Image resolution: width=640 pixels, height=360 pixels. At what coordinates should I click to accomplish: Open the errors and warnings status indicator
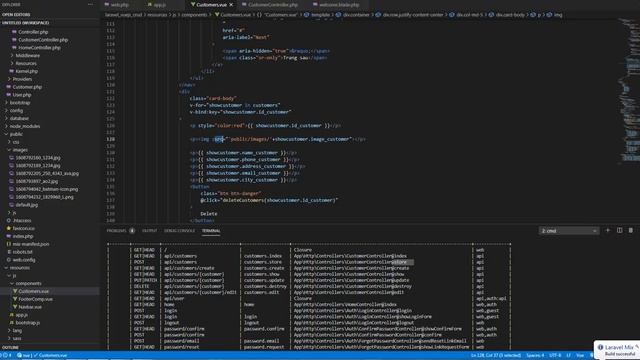pyautogui.click(x=6, y=356)
